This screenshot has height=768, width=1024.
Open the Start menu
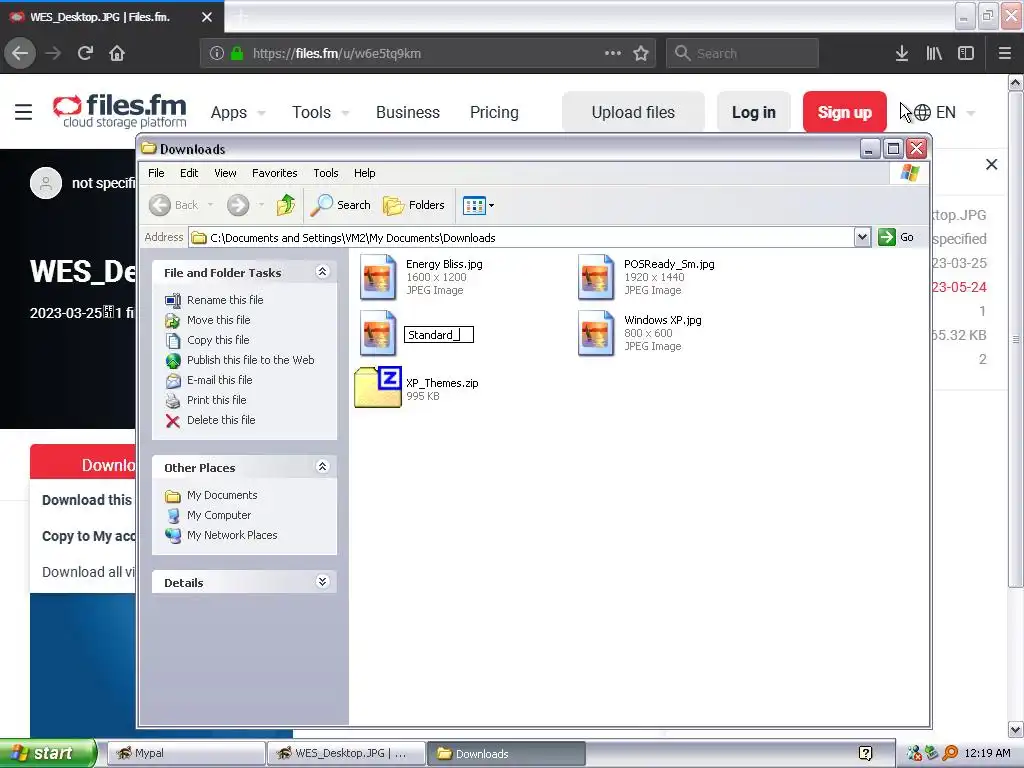pos(48,753)
